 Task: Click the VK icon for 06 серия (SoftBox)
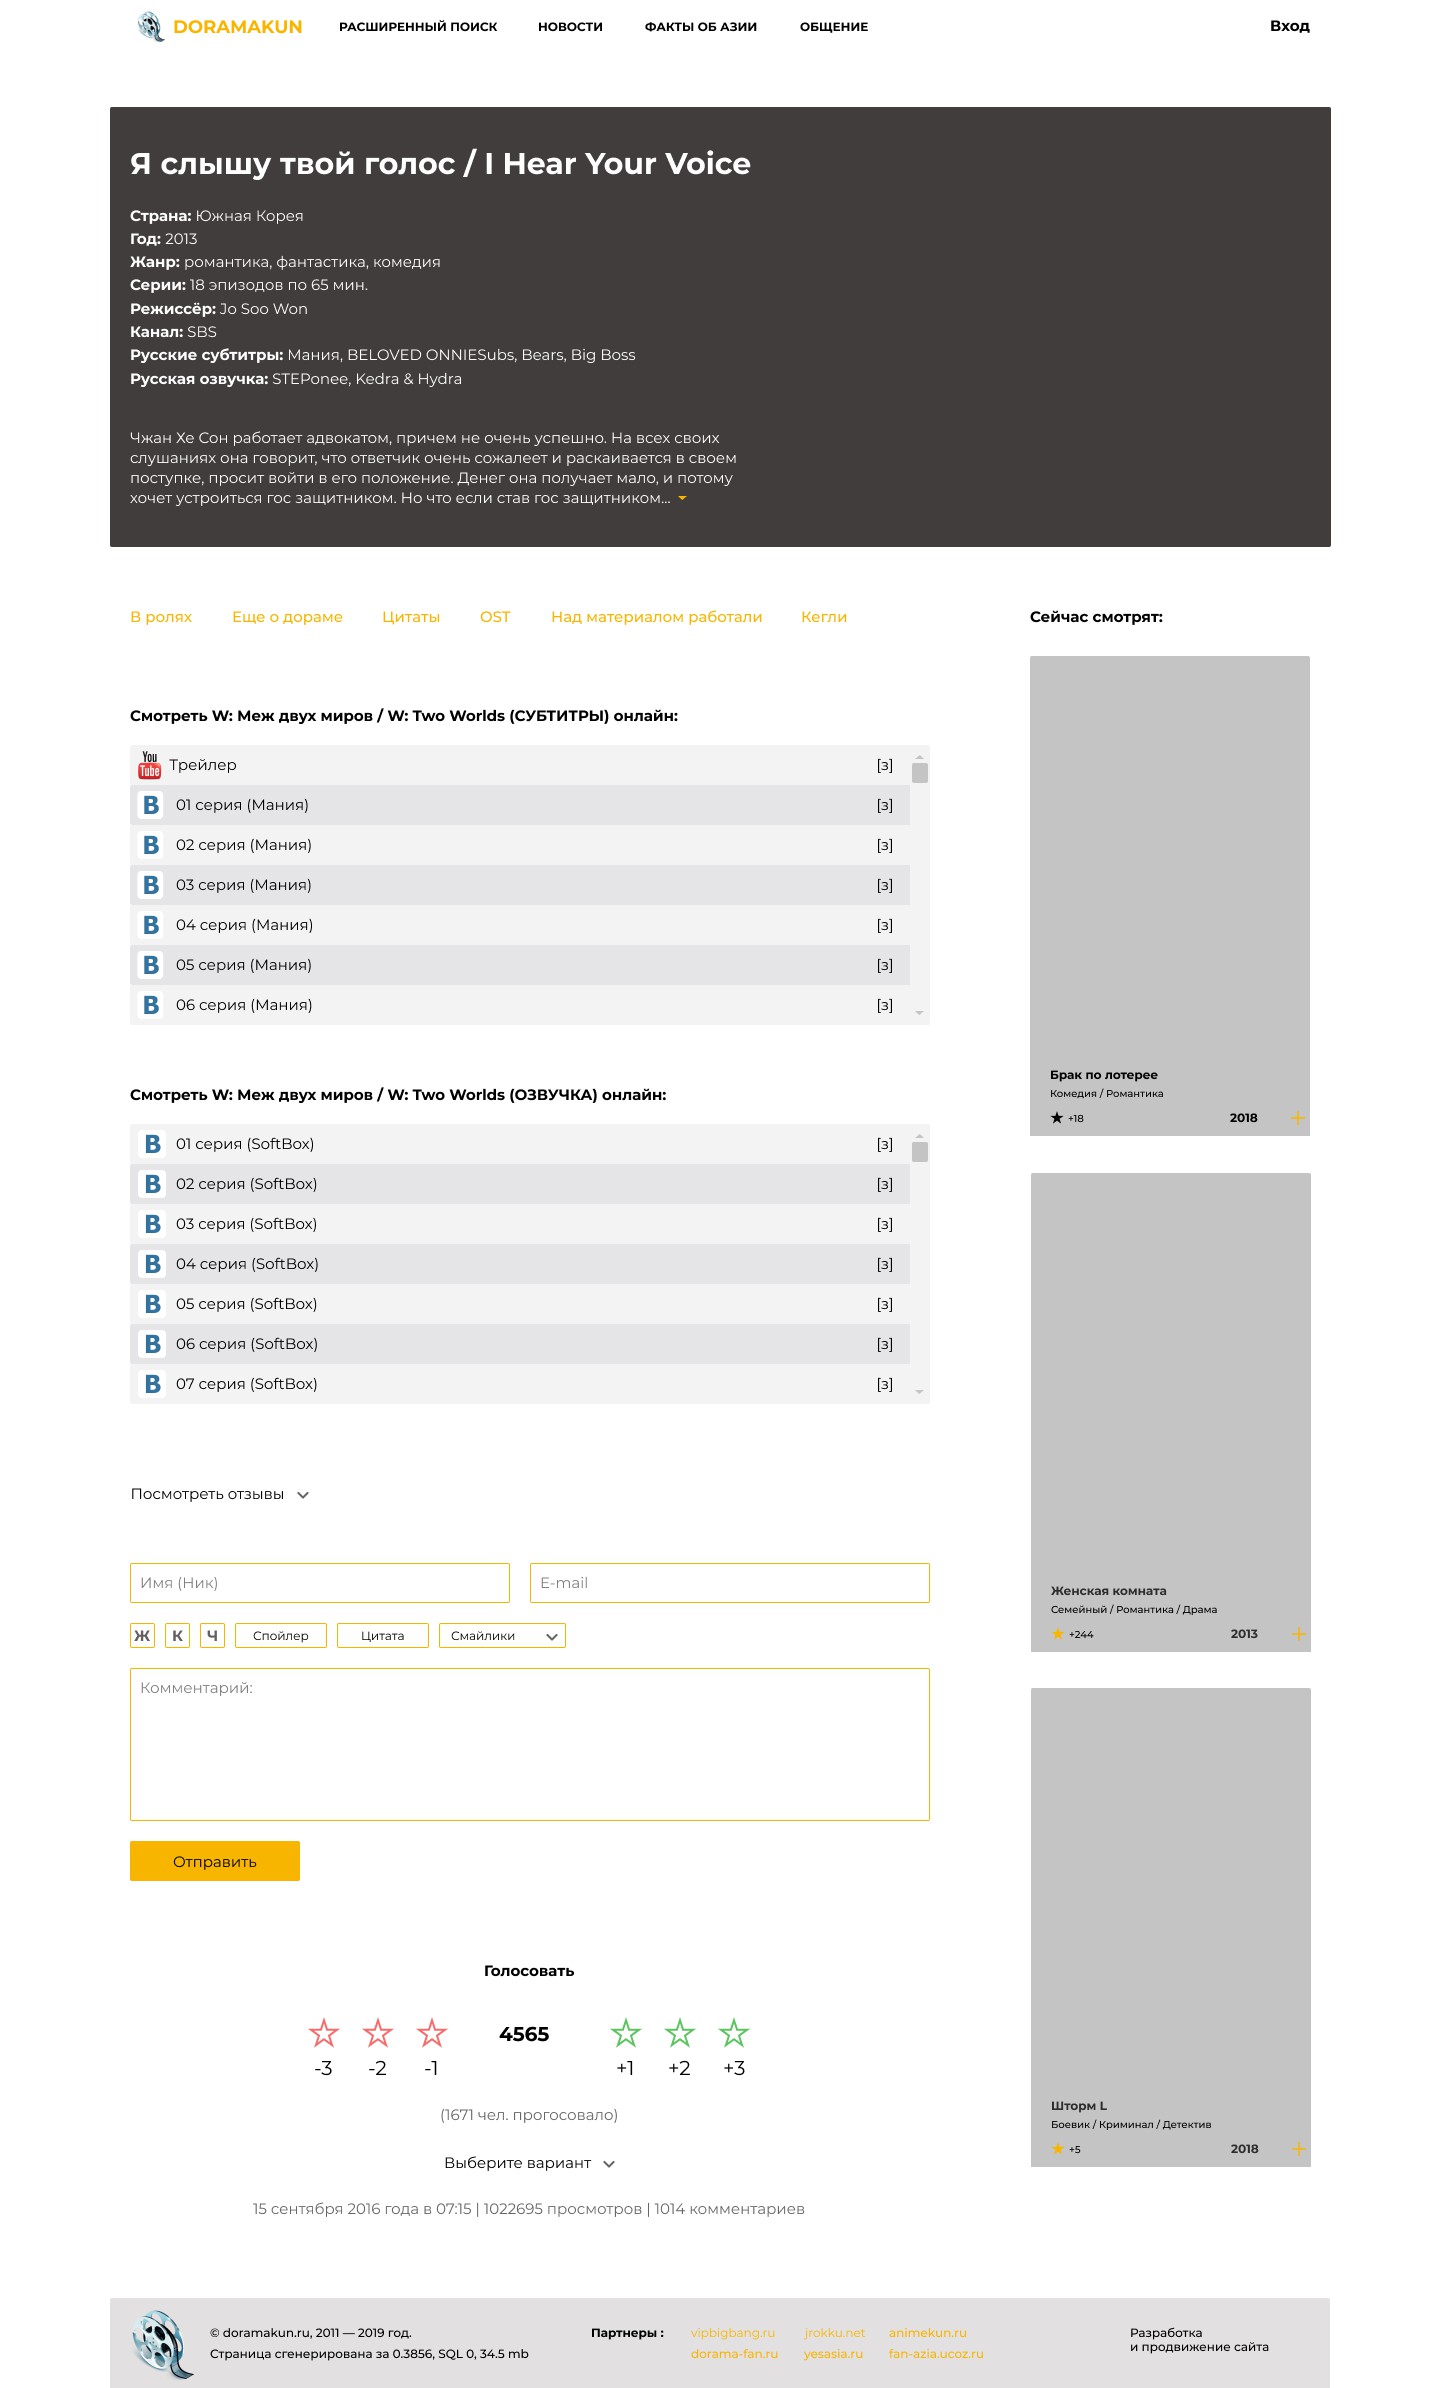tap(152, 1344)
